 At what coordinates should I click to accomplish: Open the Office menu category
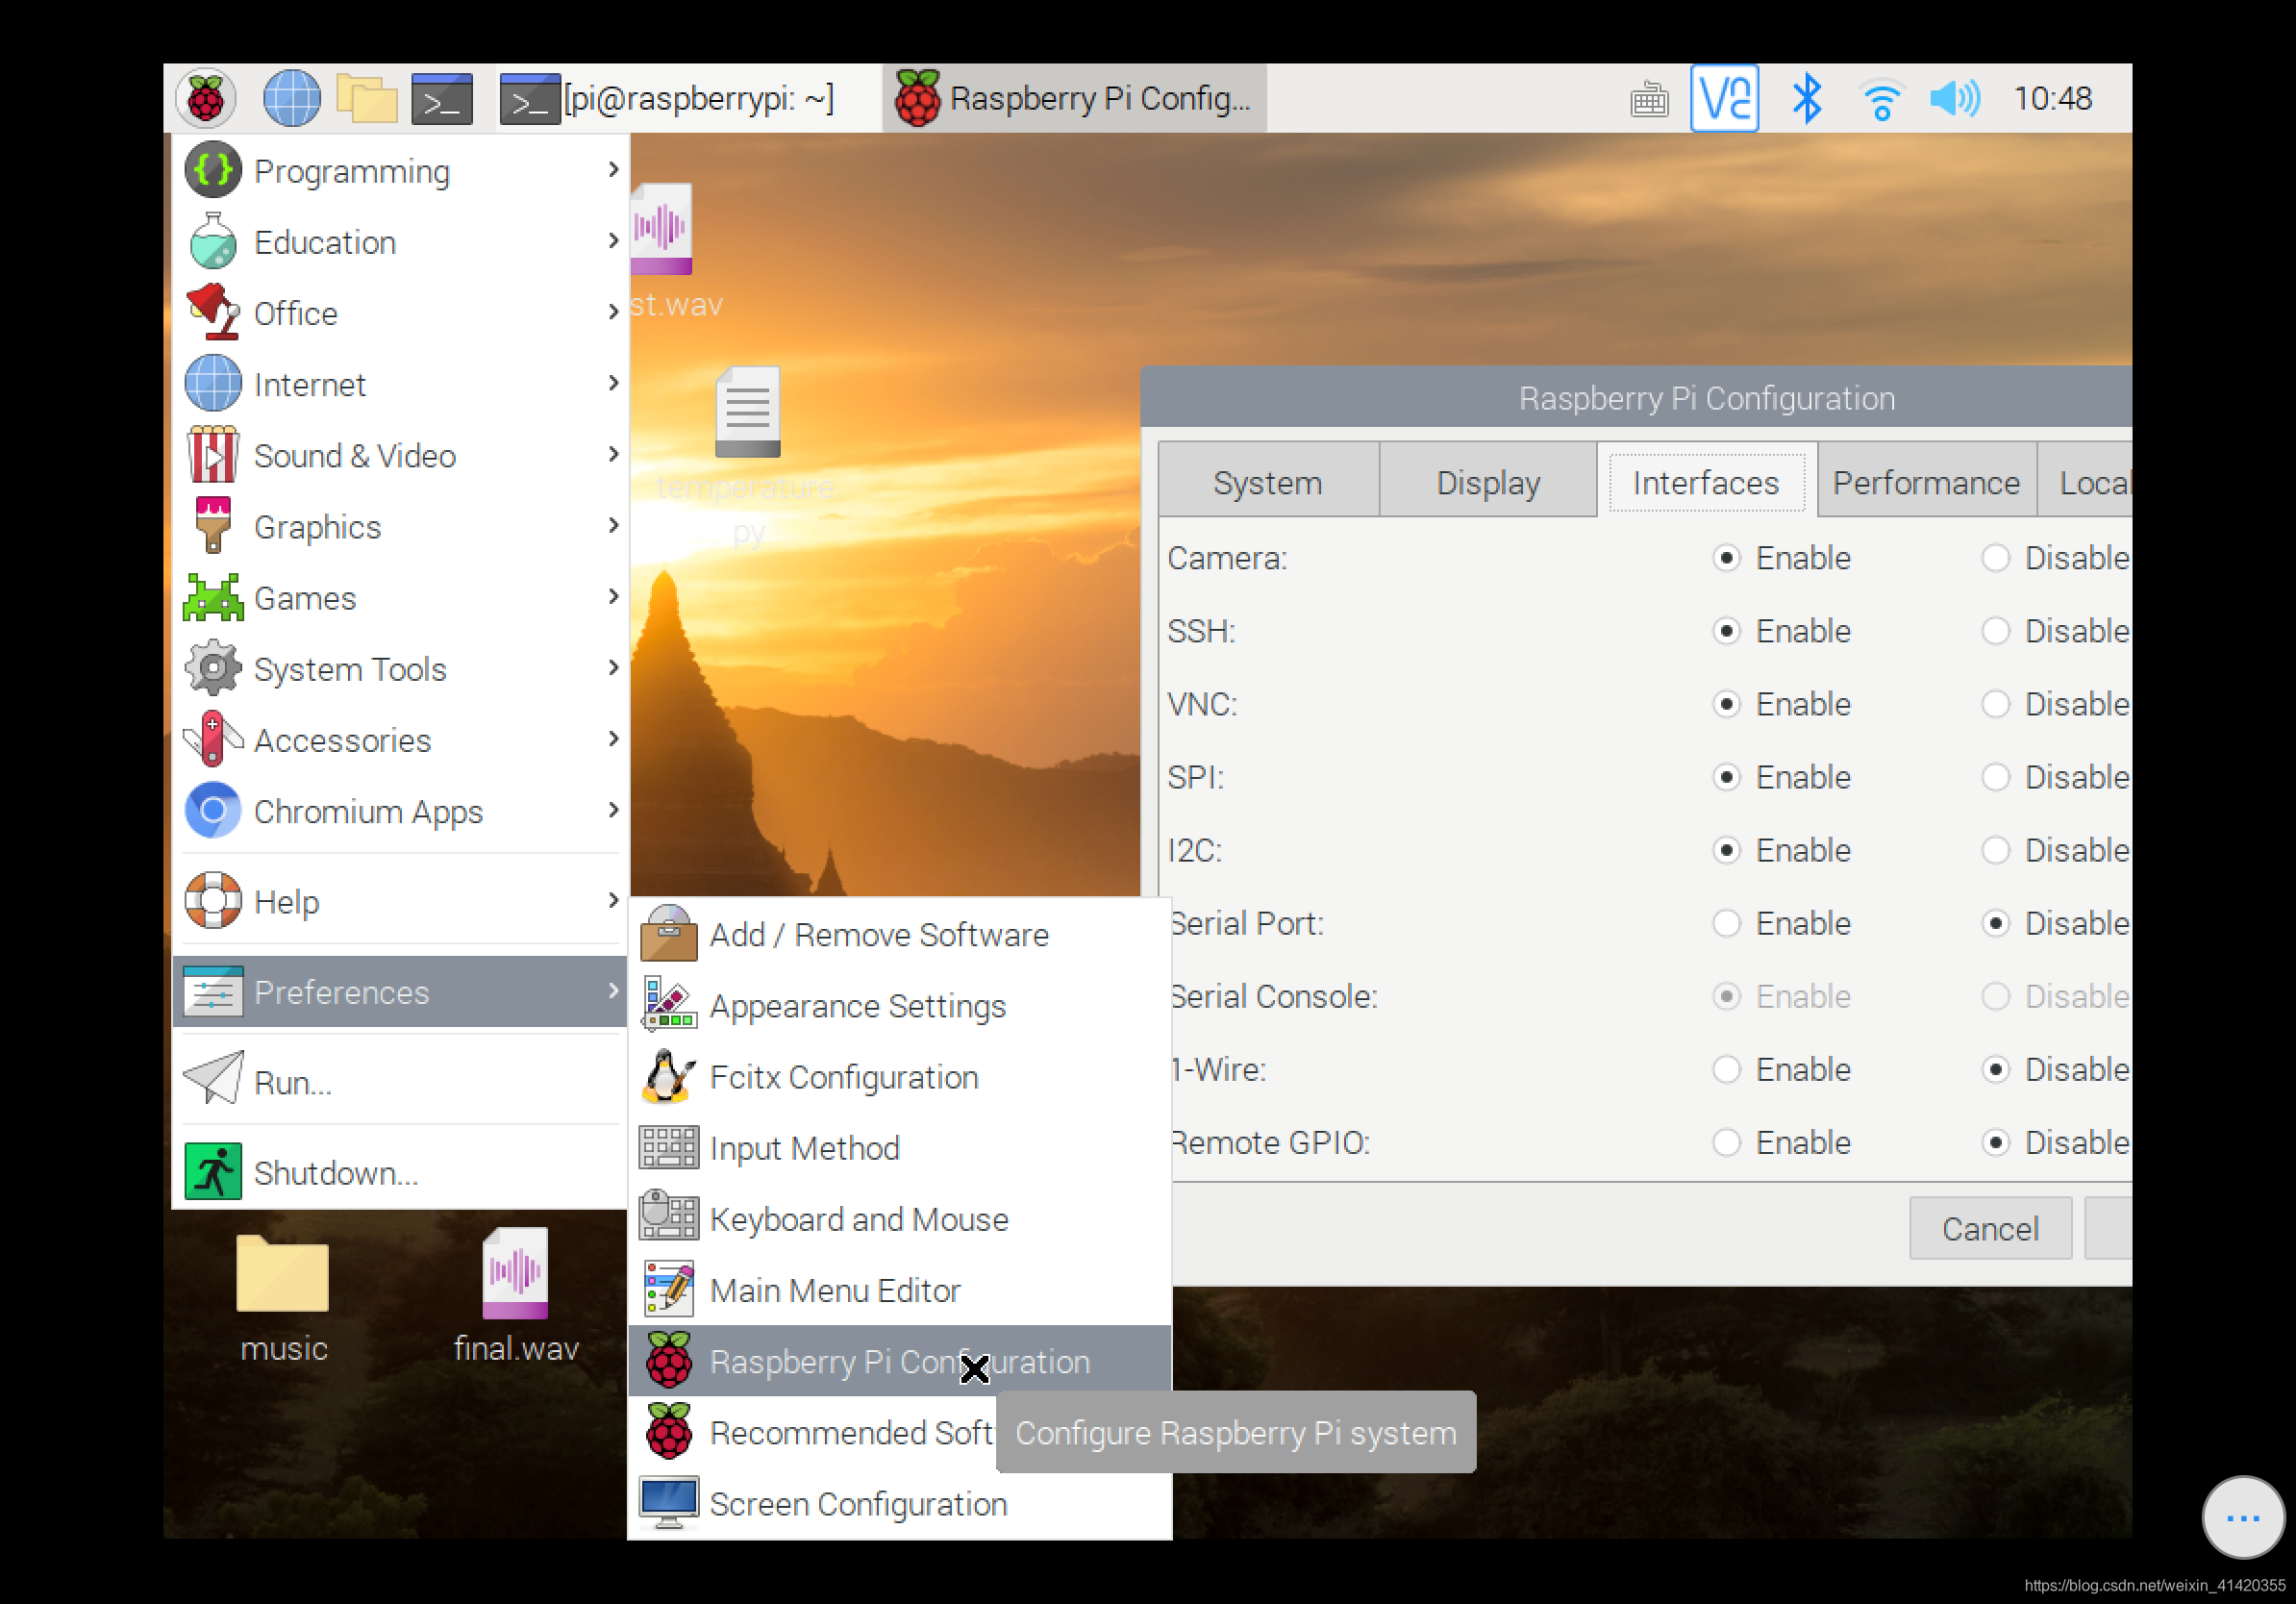coord(400,313)
